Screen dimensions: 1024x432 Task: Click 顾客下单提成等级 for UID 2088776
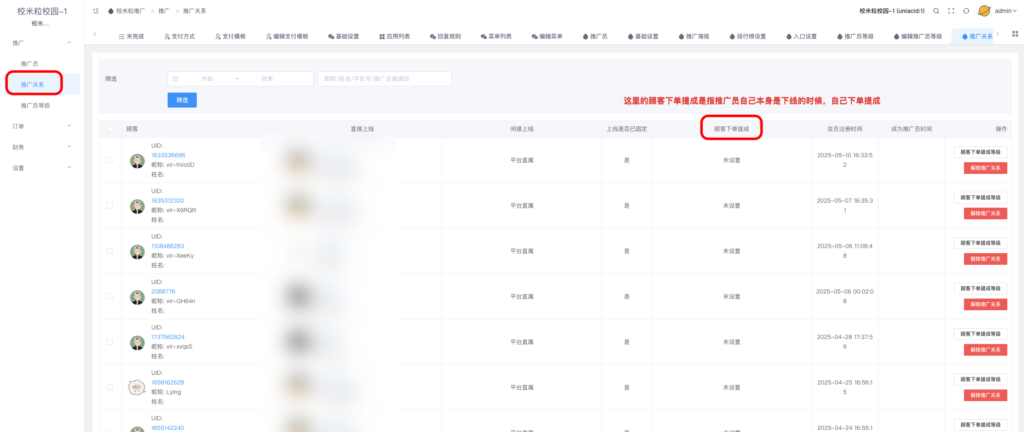[x=980, y=288]
